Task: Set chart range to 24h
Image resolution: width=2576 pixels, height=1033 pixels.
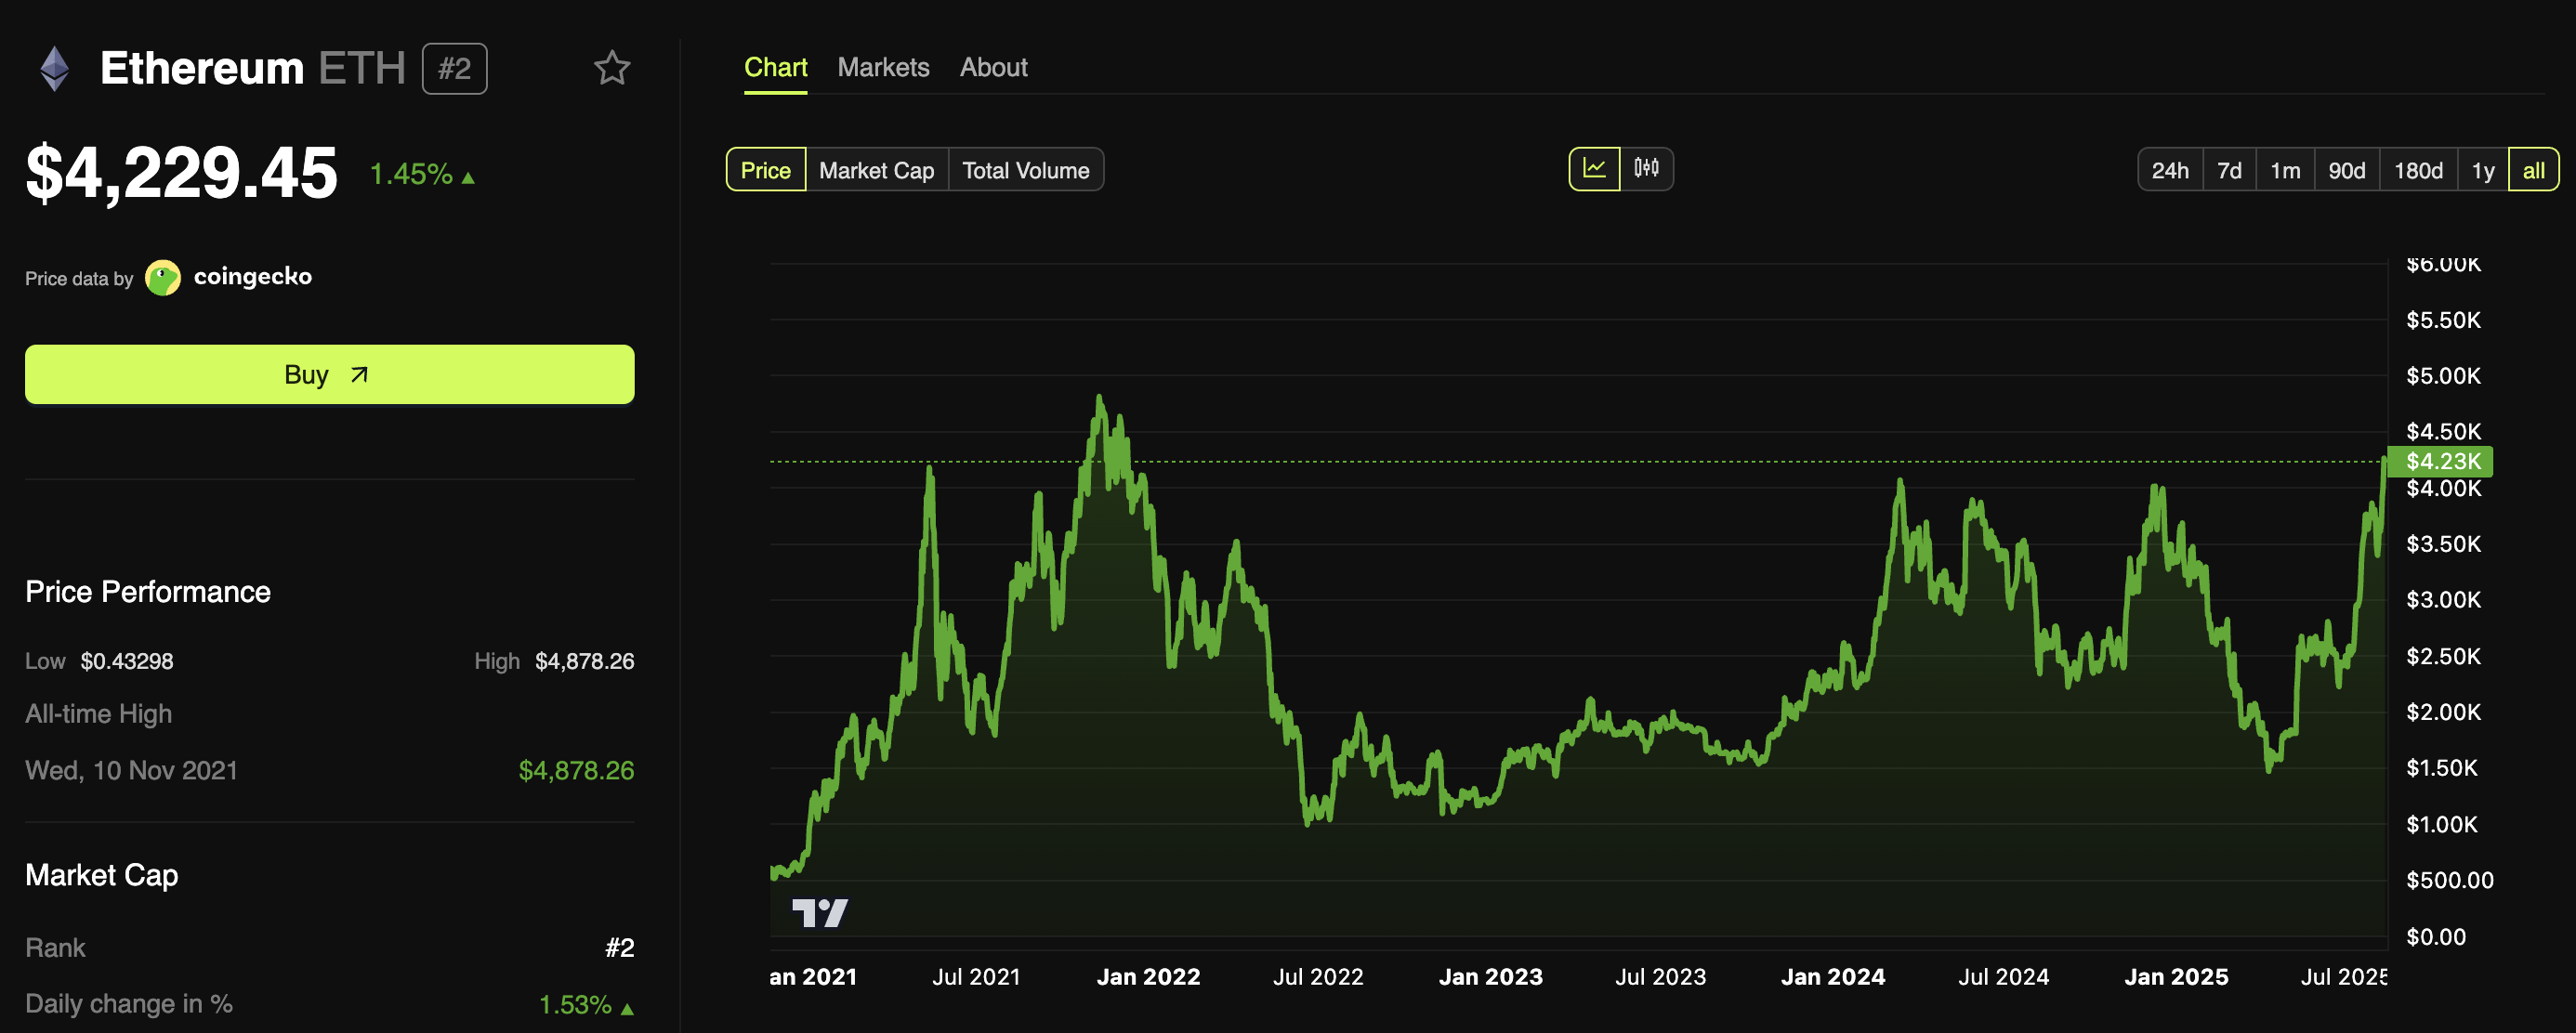Action: (2169, 170)
